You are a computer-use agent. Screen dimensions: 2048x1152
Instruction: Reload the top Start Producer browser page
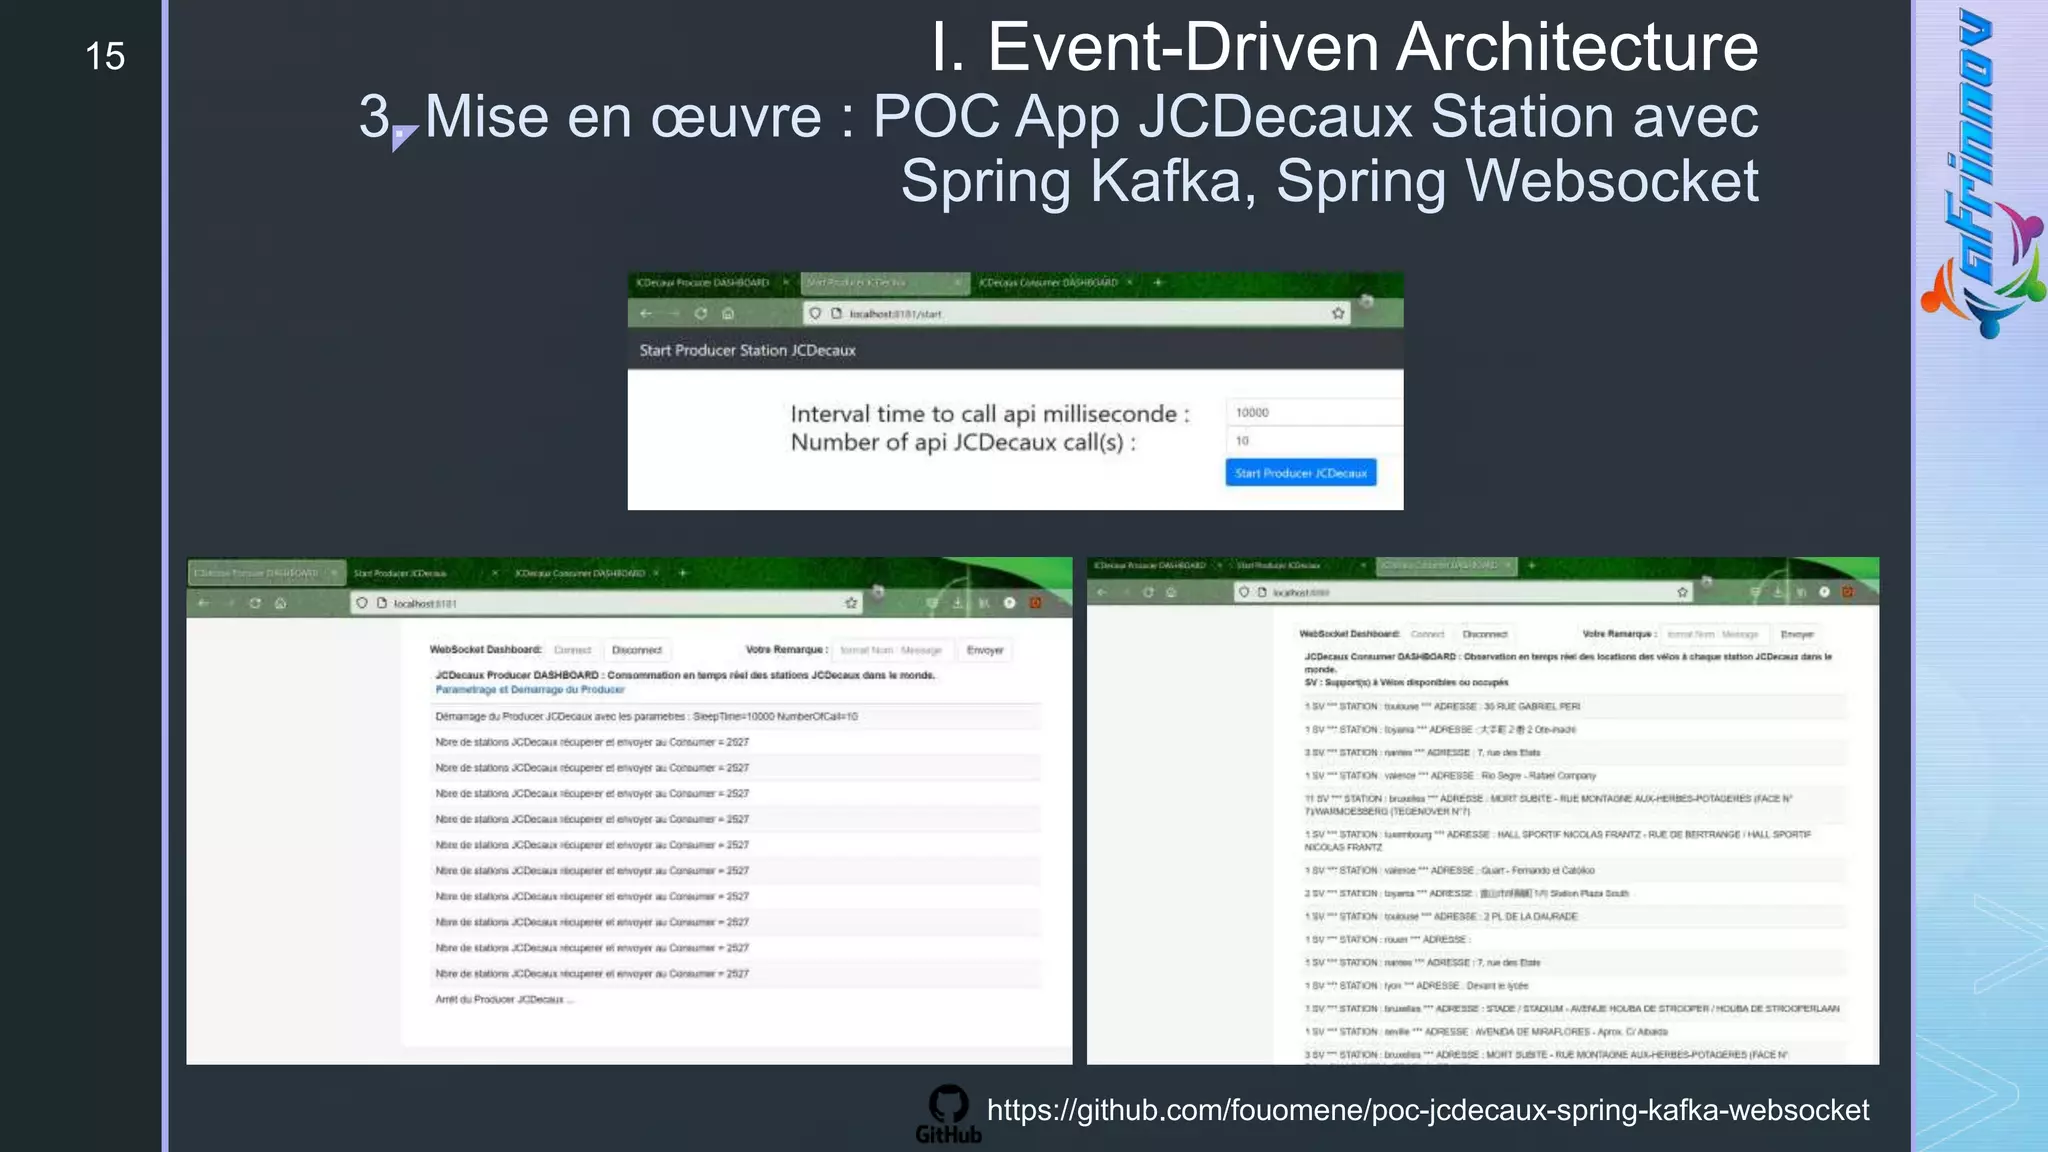tap(701, 314)
